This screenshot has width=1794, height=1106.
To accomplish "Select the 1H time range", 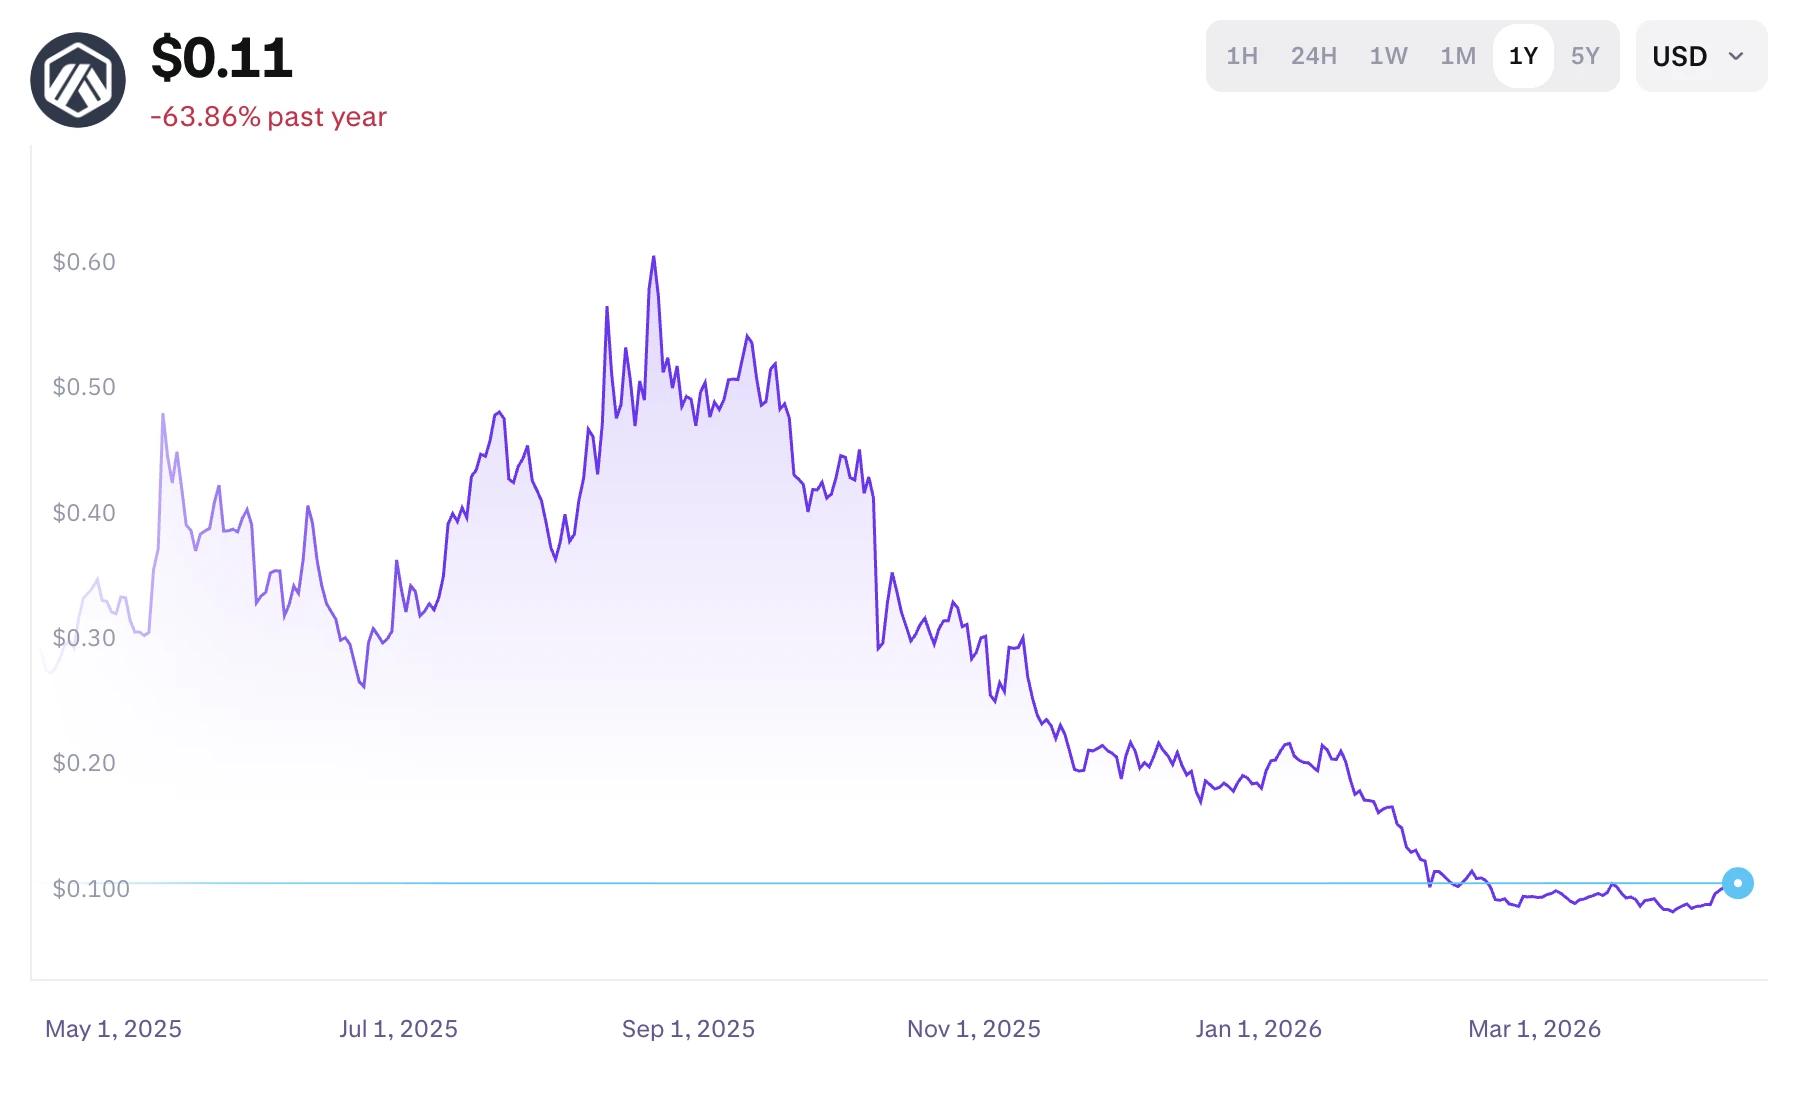I will click(1242, 56).
